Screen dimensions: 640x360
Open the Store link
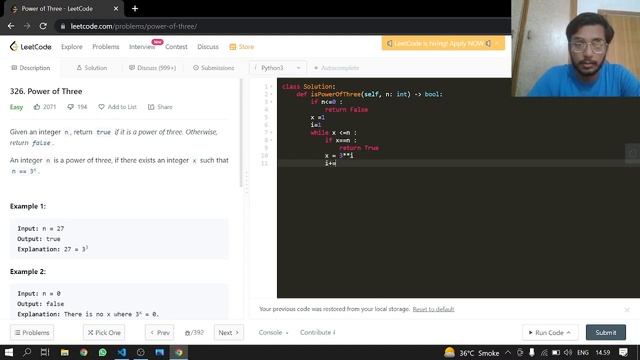click(242, 47)
